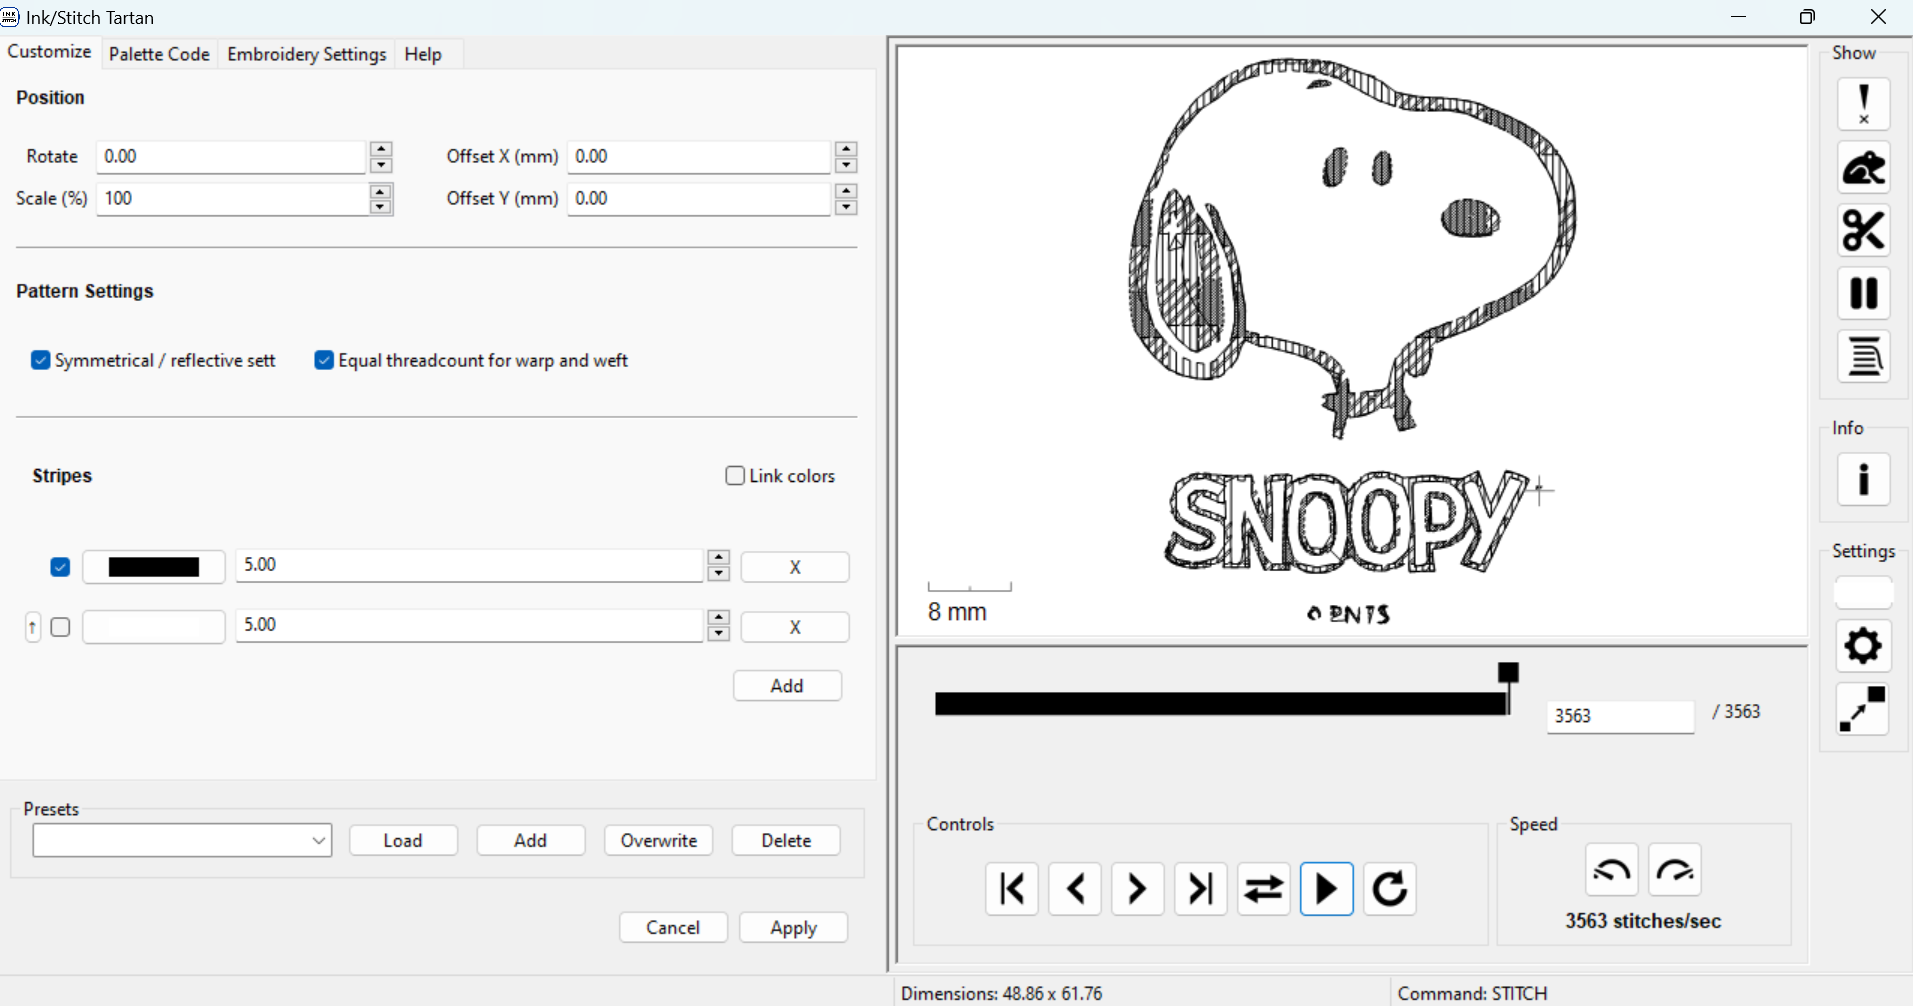The width and height of the screenshot is (1913, 1006).
Task: Increase the Rotate value with up arrow
Action: click(x=380, y=148)
